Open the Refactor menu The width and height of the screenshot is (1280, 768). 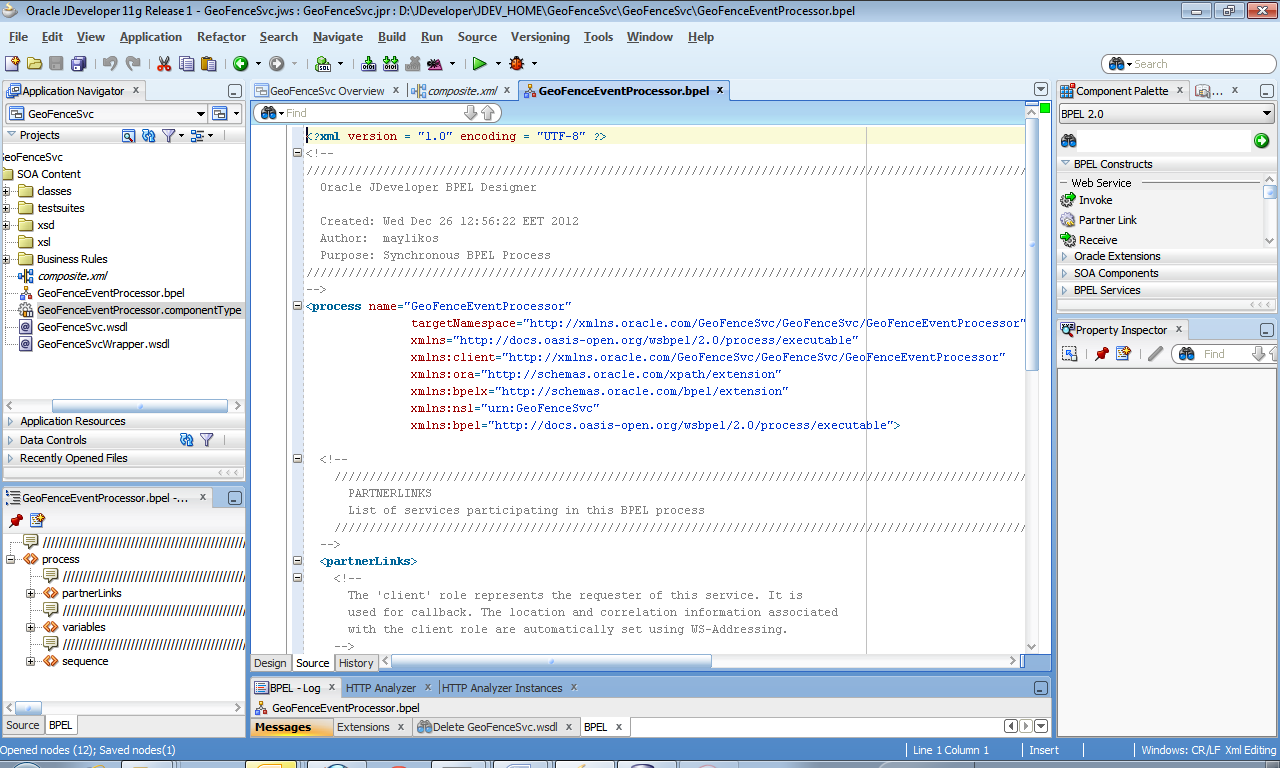[x=221, y=37]
